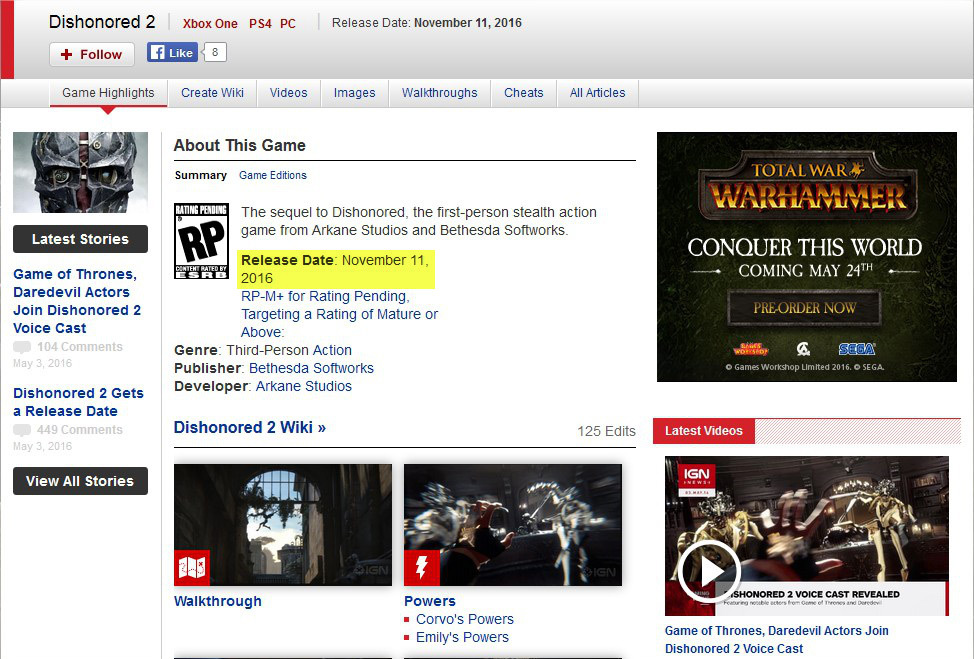Click the Latest Stories button
The image size is (974, 659).
[x=81, y=239]
